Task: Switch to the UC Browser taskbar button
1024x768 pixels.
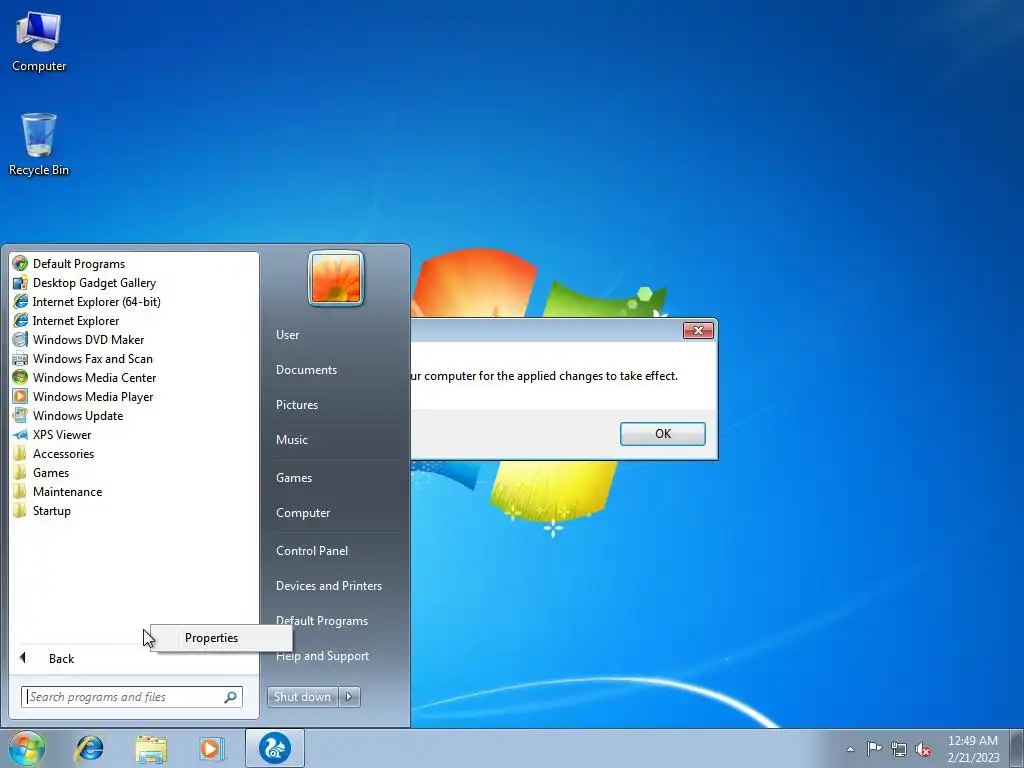Action: point(275,748)
